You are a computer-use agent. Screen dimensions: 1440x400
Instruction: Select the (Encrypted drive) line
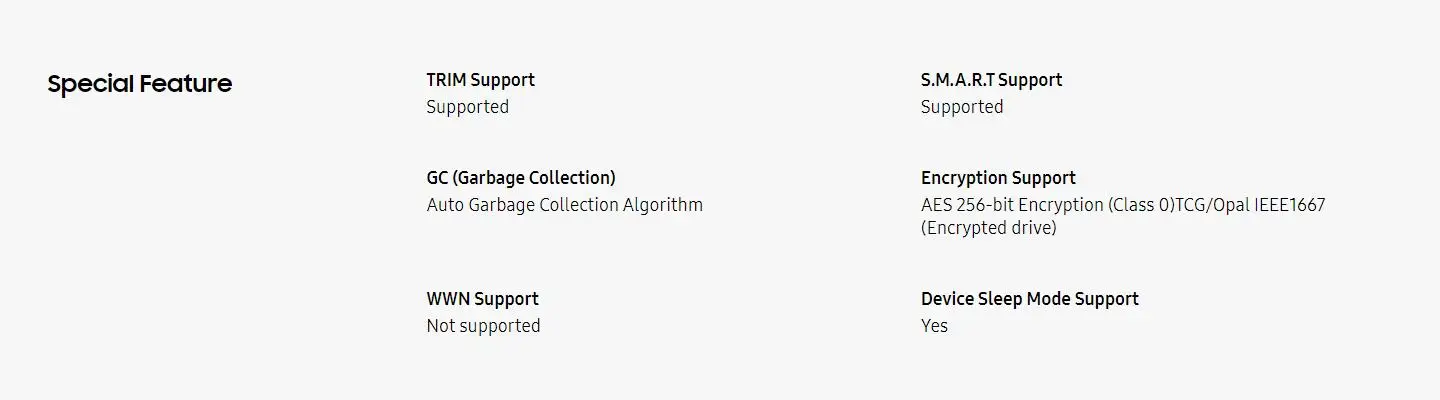988,228
